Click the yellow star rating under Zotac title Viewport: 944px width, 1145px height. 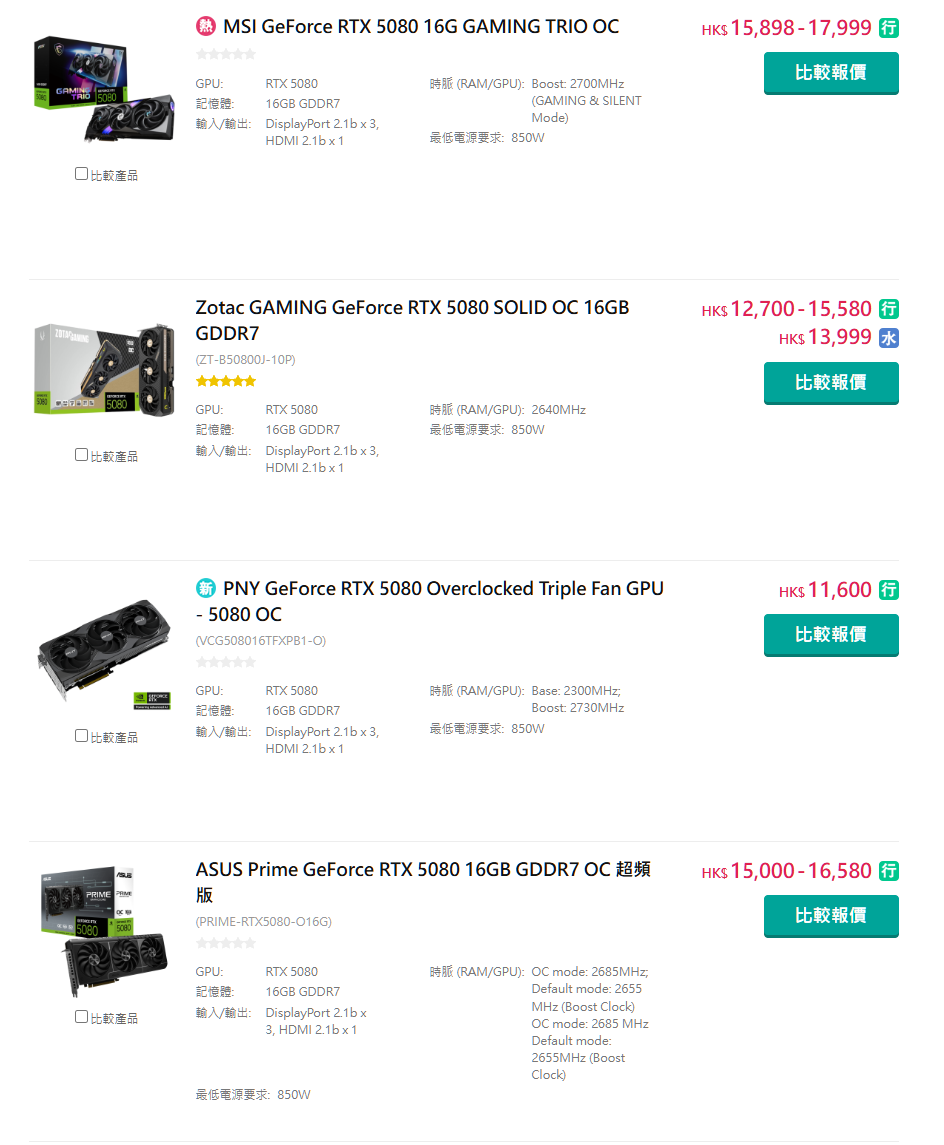point(226,380)
